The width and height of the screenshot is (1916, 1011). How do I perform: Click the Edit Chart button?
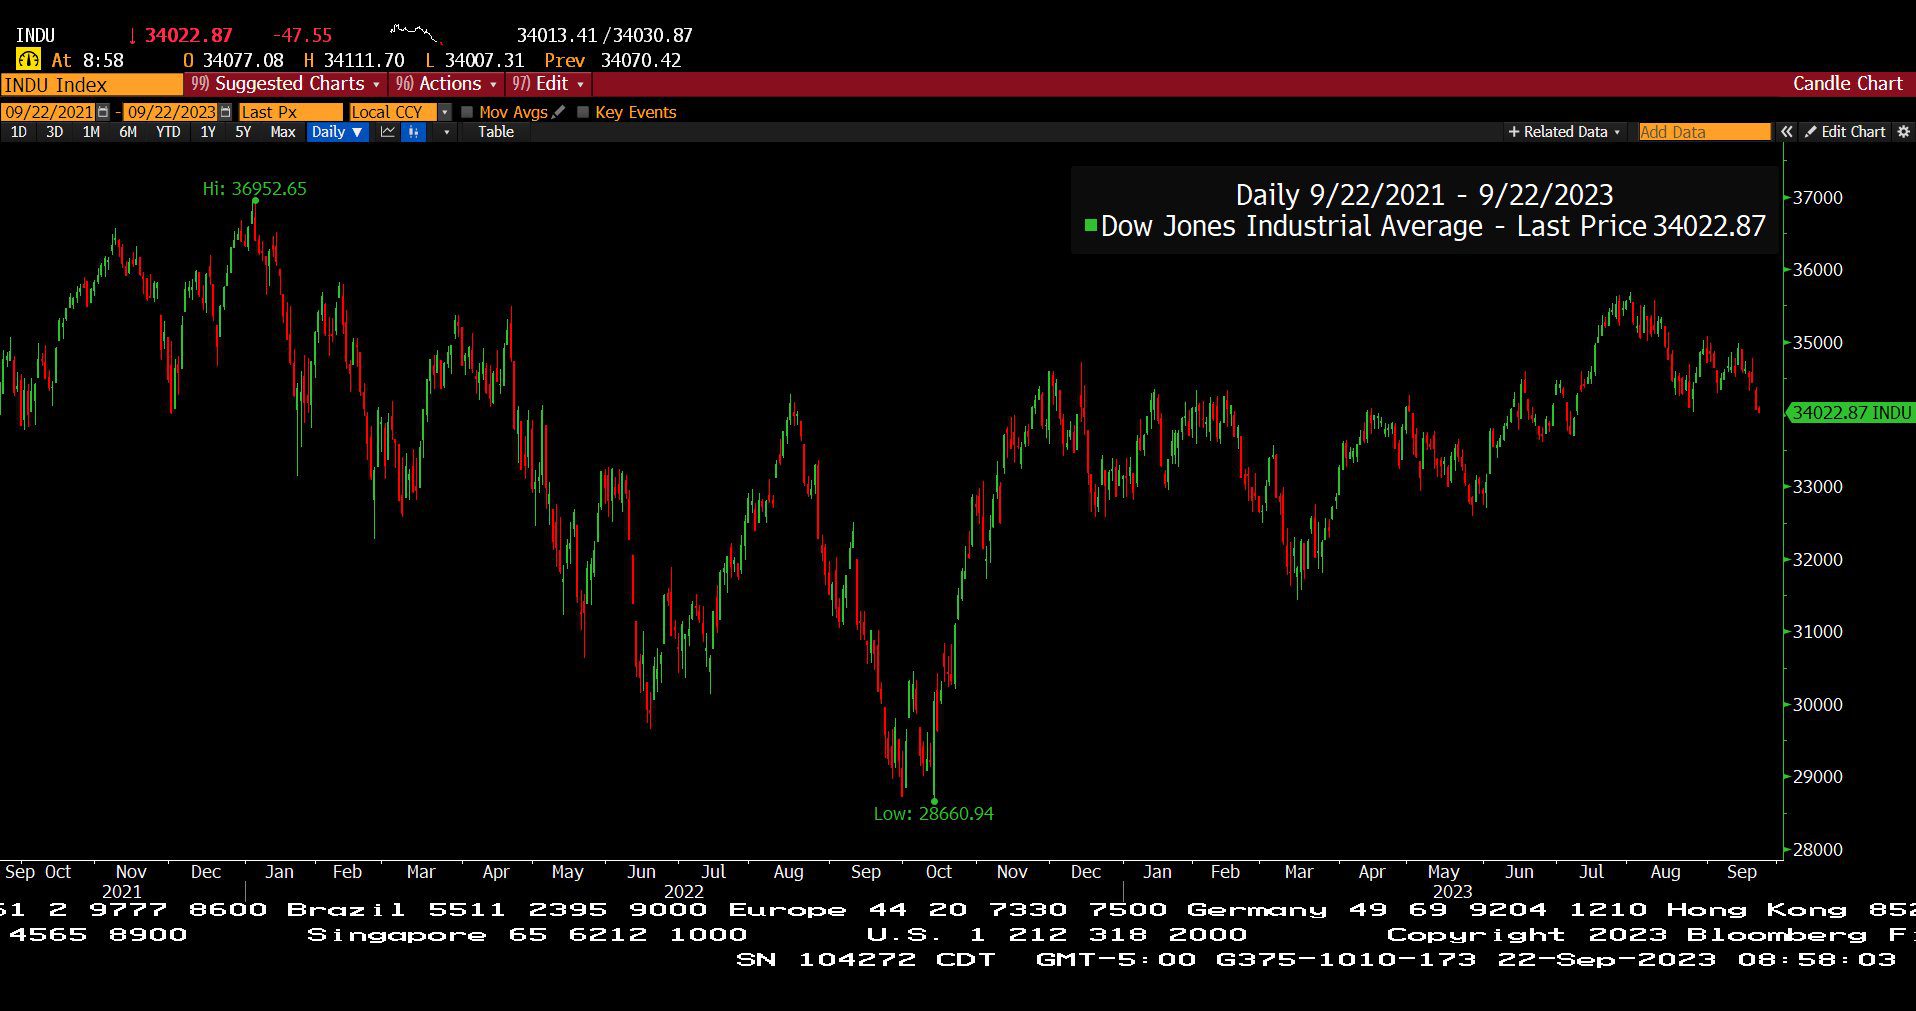coord(1845,132)
